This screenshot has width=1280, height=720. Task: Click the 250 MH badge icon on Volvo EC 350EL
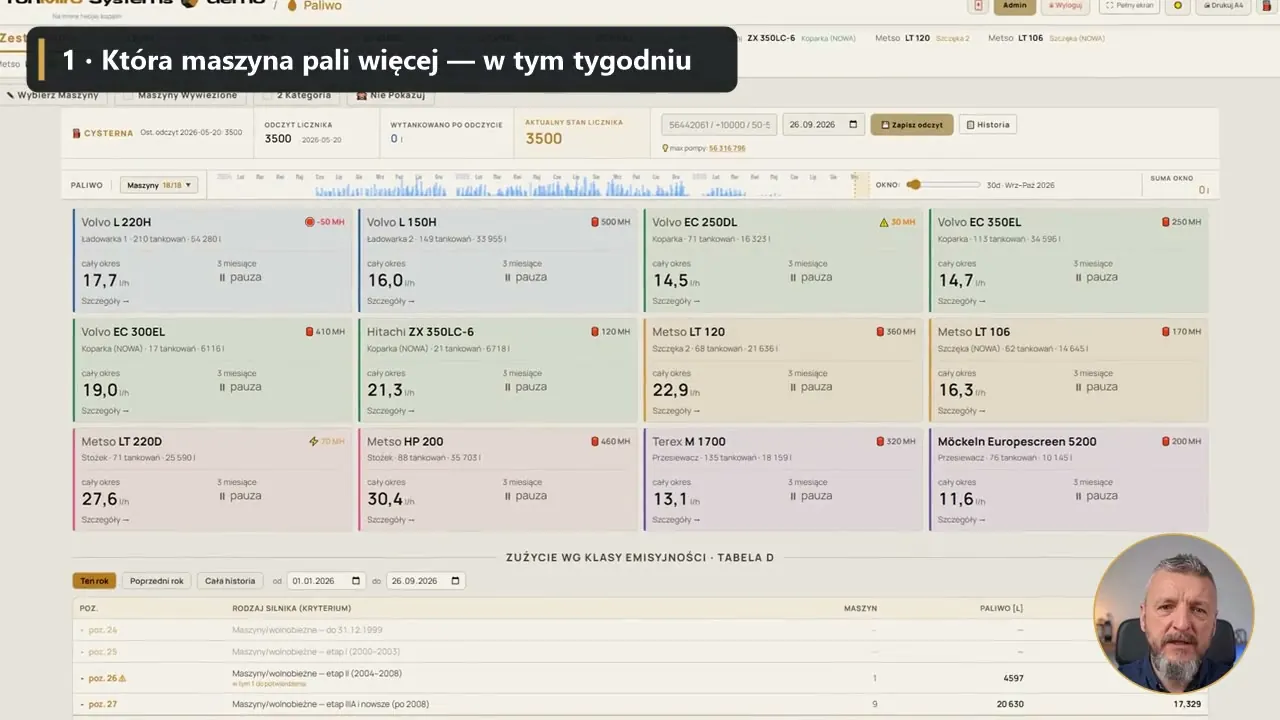1166,222
